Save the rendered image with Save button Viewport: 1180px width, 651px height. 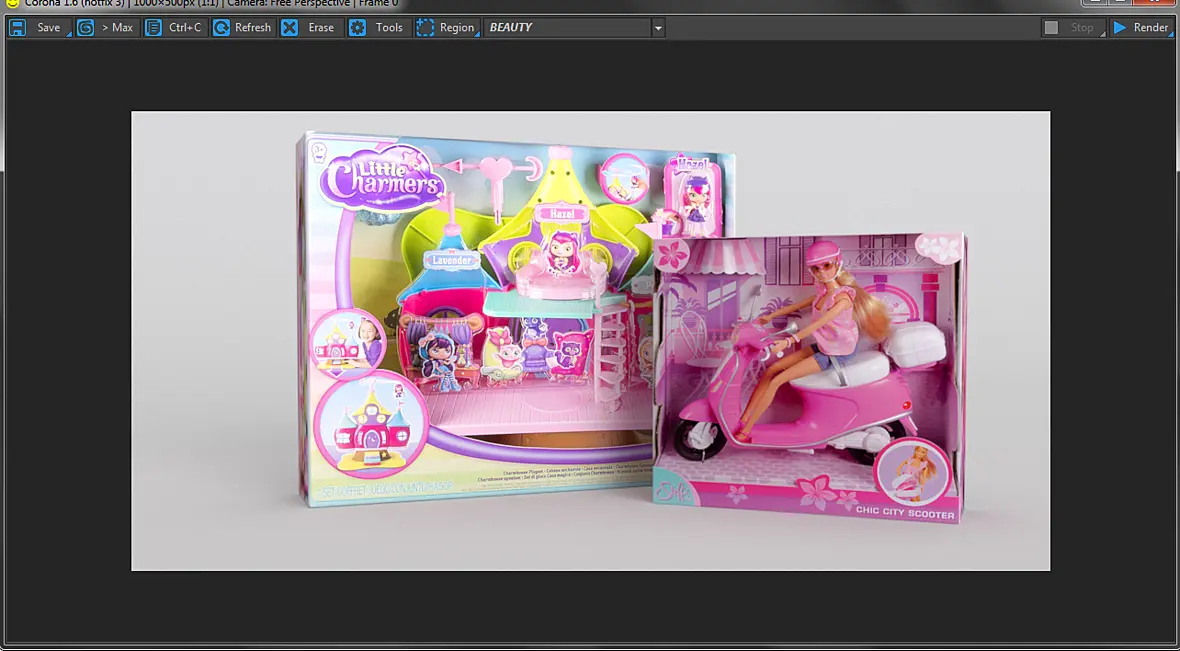[x=40, y=28]
